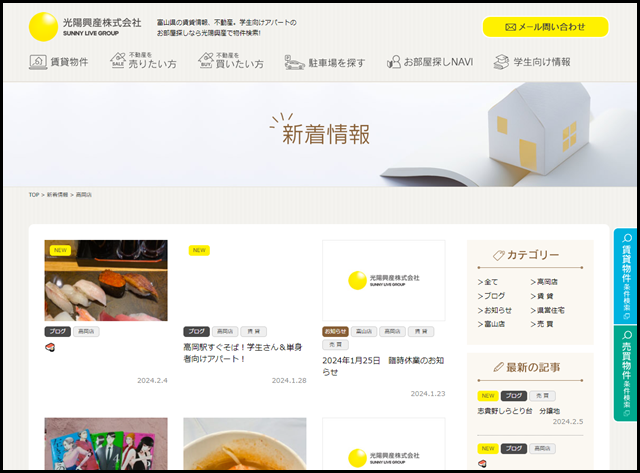Open the お部屋探しNAVI menu item
640x473 pixels.
coord(430,62)
